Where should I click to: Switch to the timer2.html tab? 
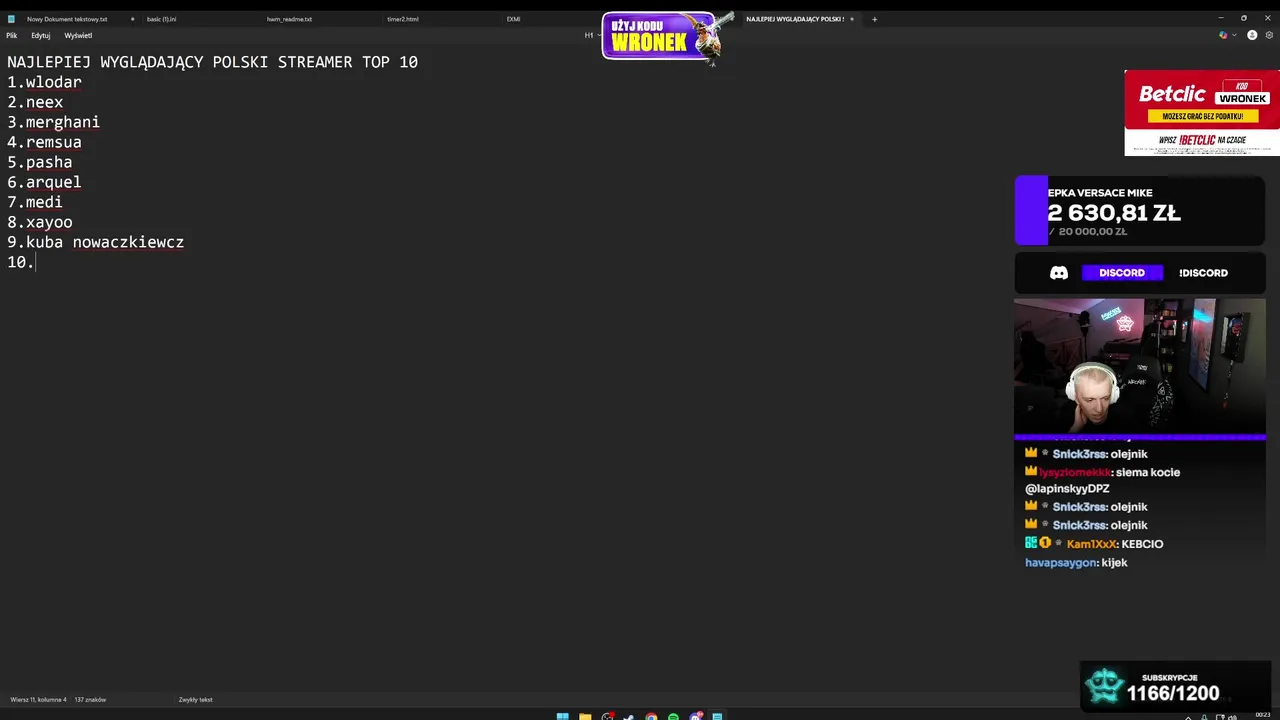[403, 19]
